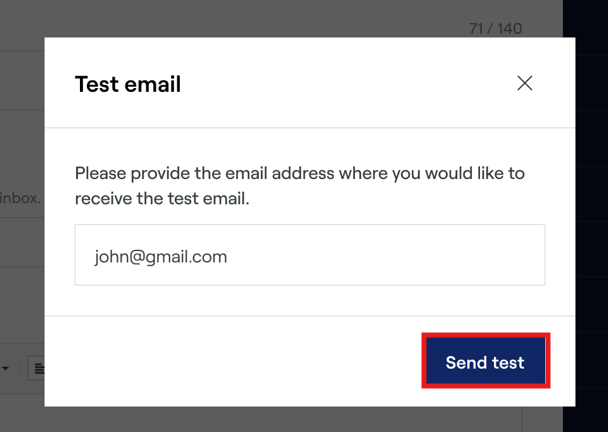Dismiss the test email popup with X

click(x=524, y=84)
